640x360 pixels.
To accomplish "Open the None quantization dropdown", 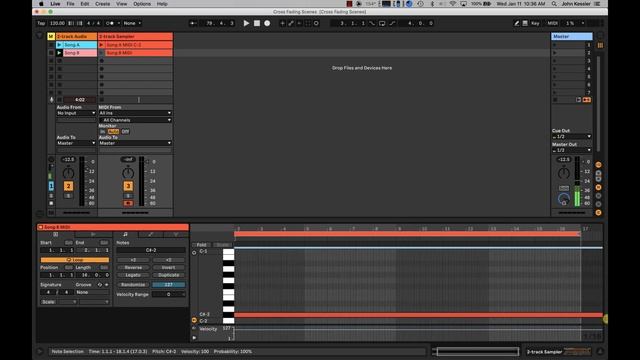I will pos(132,23).
